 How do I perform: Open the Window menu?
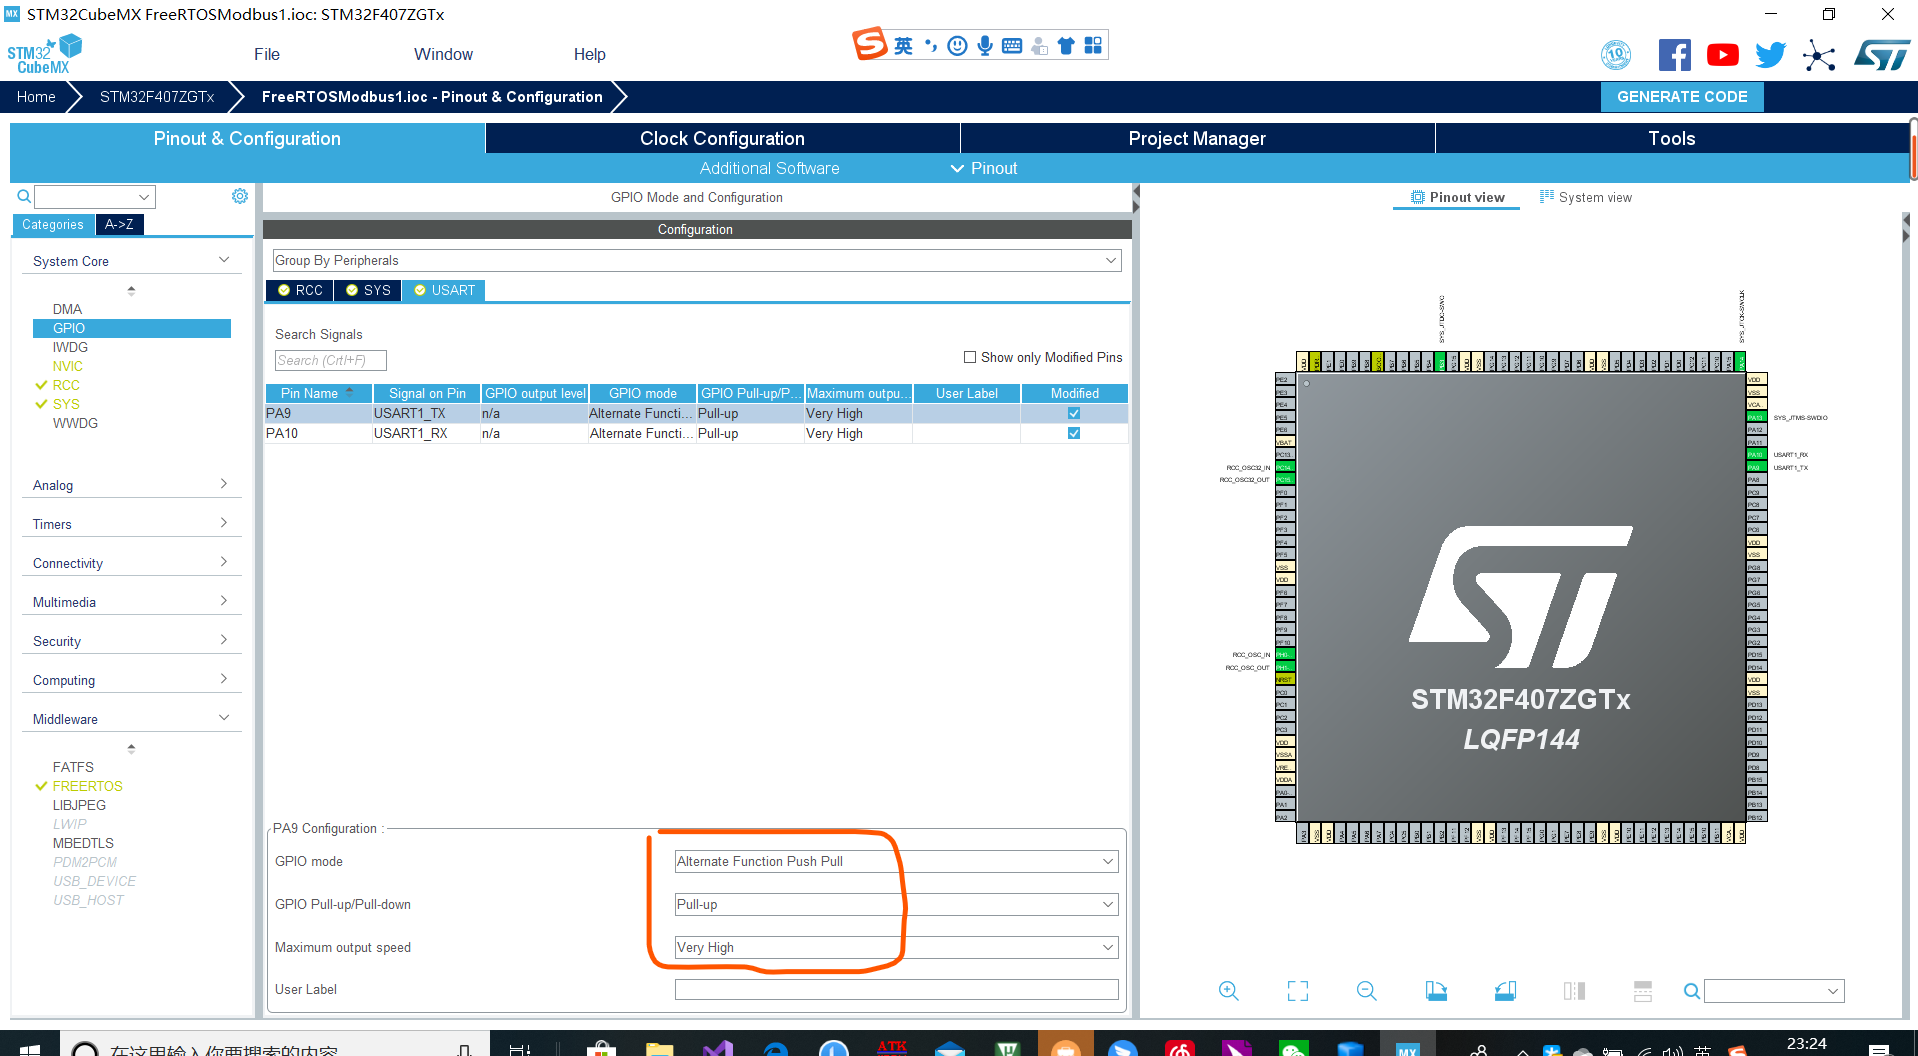point(443,54)
